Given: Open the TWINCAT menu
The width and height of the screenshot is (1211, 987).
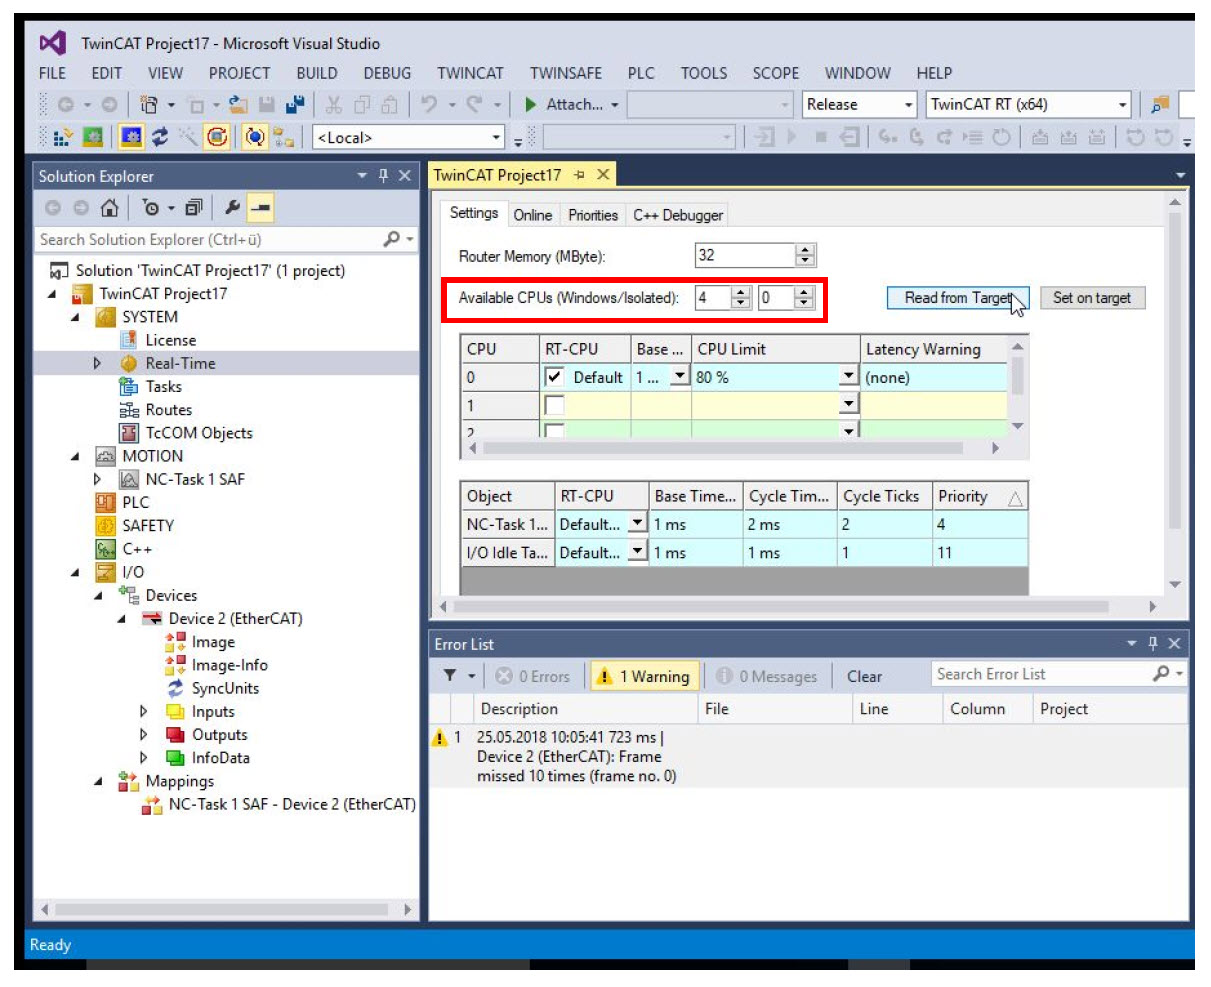Looking at the screenshot, I should pos(470,73).
